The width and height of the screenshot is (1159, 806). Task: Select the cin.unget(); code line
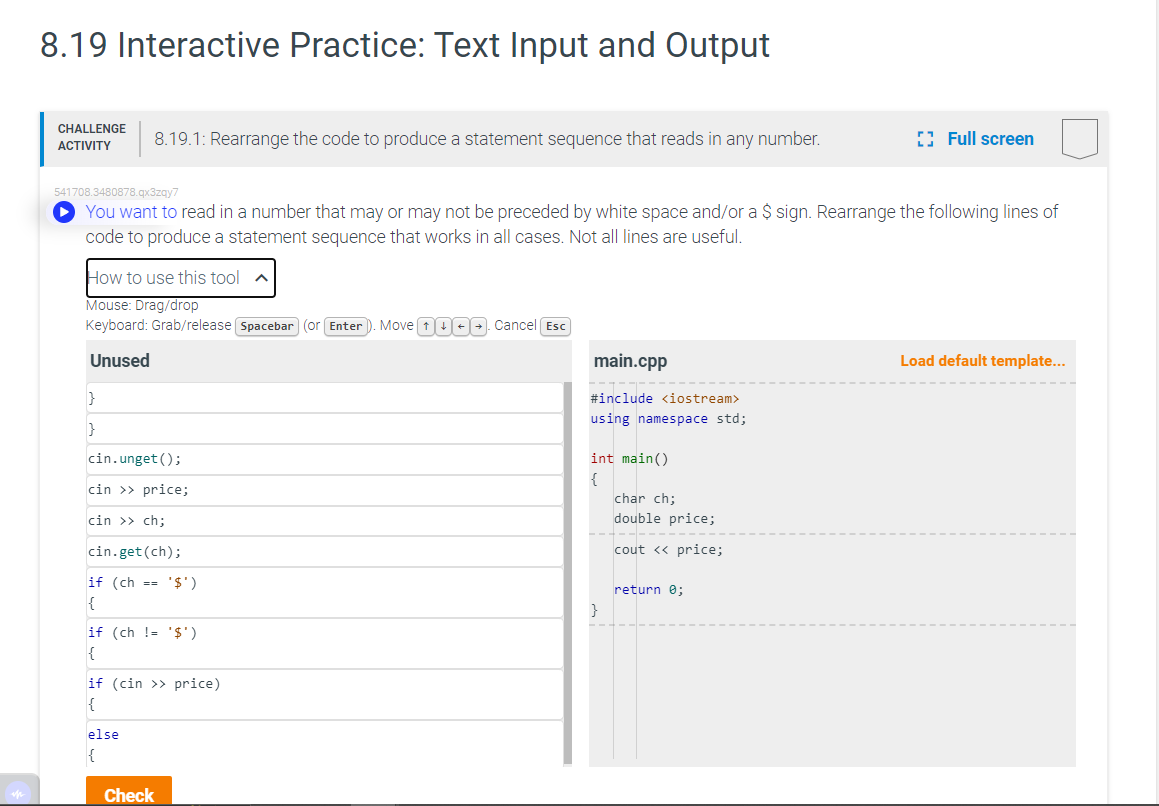(x=324, y=459)
